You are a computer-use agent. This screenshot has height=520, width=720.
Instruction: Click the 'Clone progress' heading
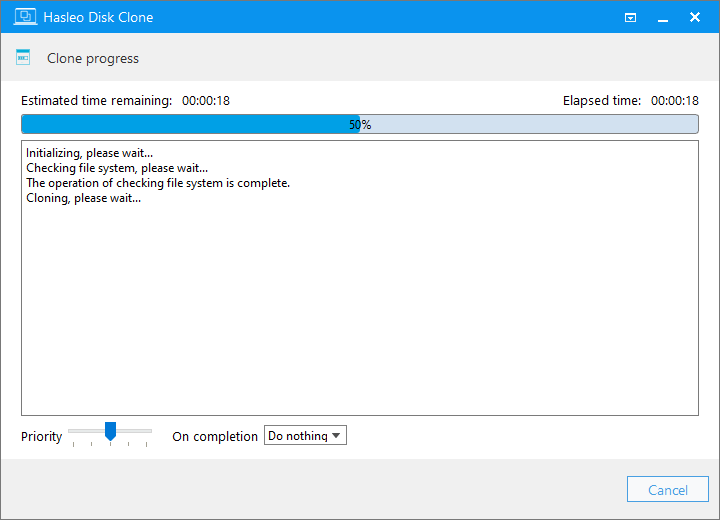[93, 58]
